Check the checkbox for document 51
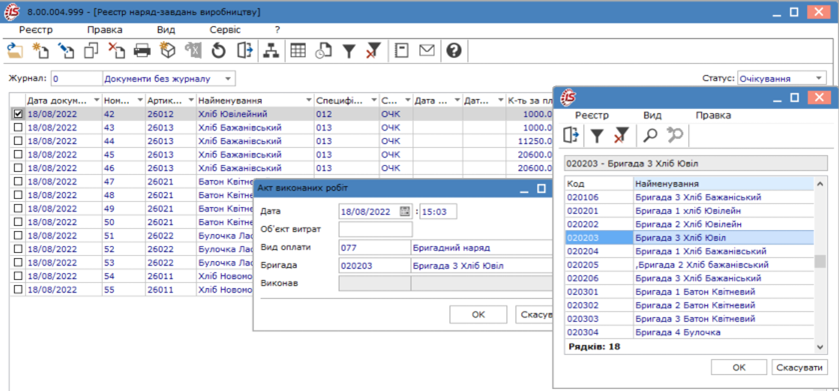The height and width of the screenshot is (391, 839). pyautogui.click(x=18, y=235)
